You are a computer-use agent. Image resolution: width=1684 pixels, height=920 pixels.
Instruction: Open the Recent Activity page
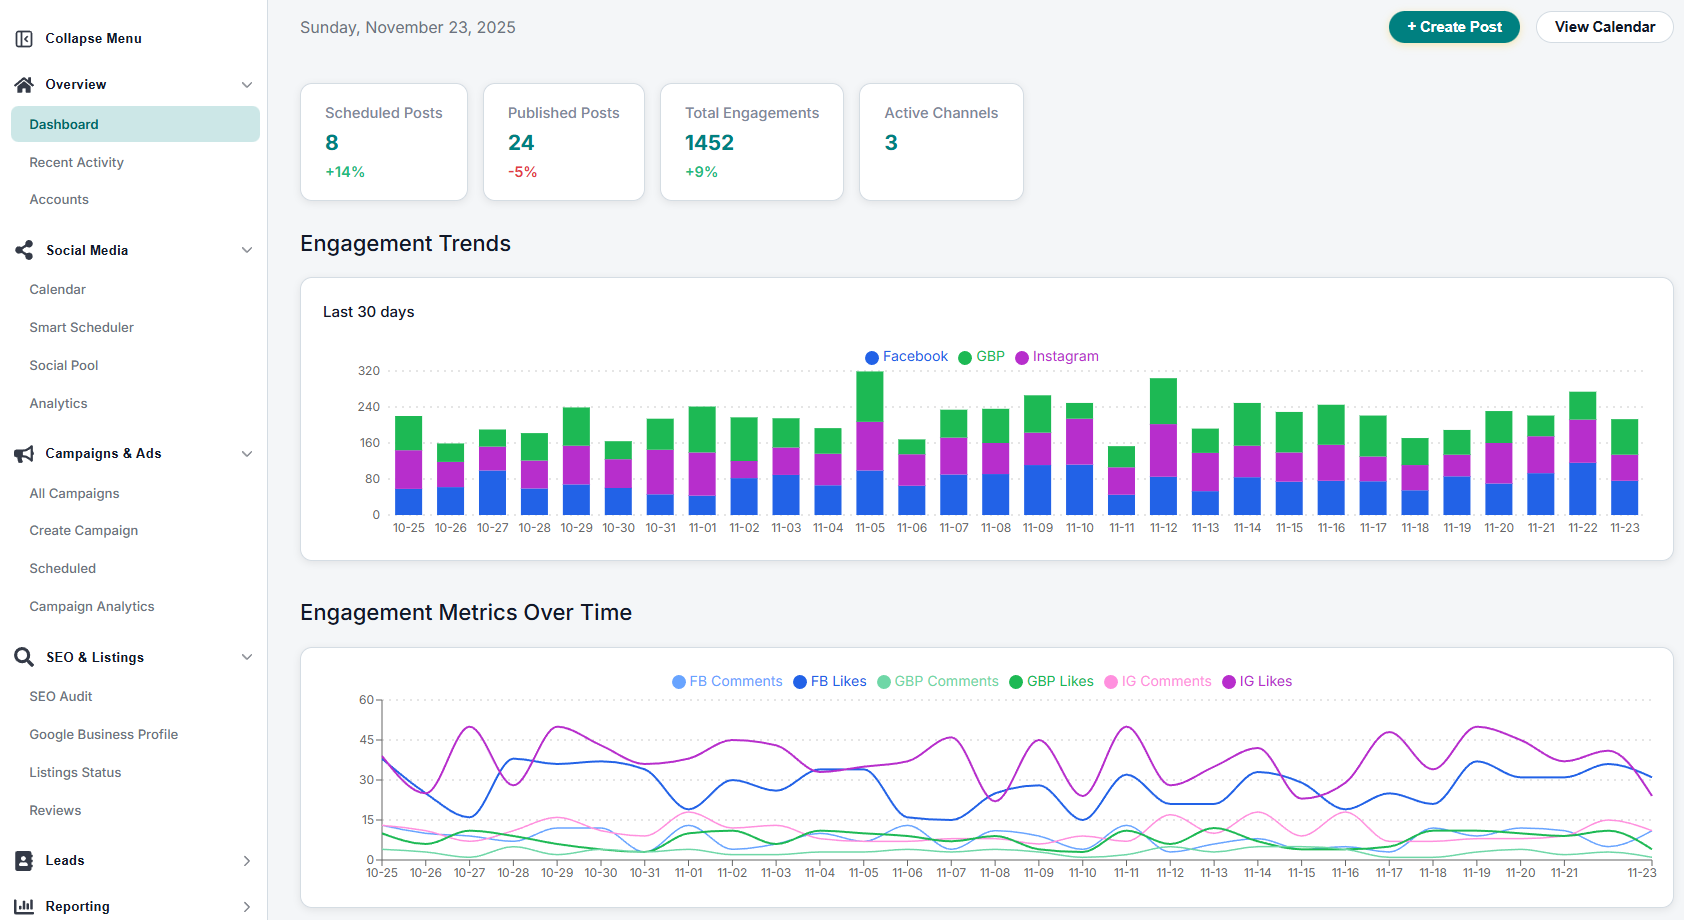76,162
